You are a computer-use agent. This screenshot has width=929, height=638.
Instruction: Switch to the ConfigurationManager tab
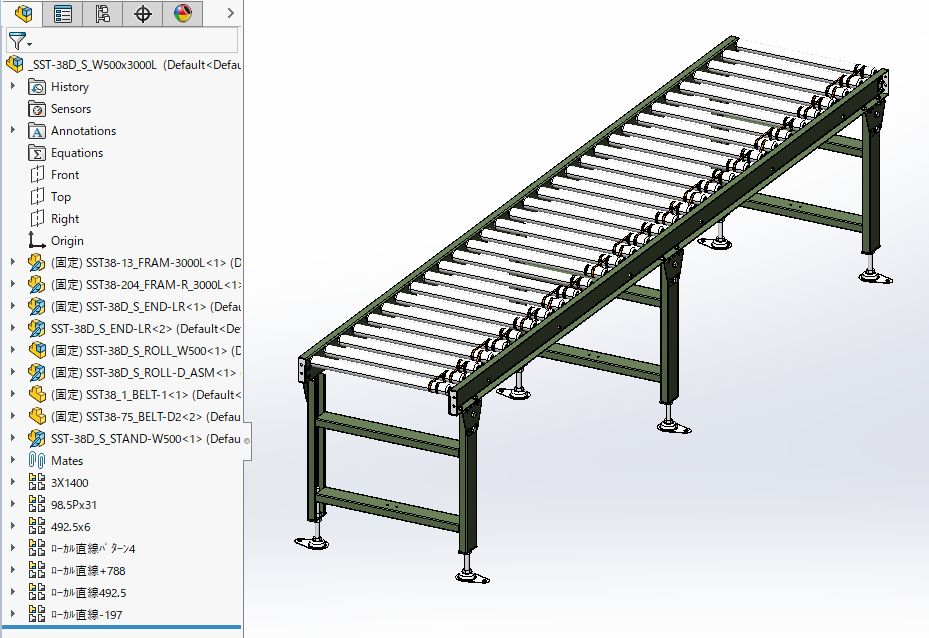pos(102,13)
